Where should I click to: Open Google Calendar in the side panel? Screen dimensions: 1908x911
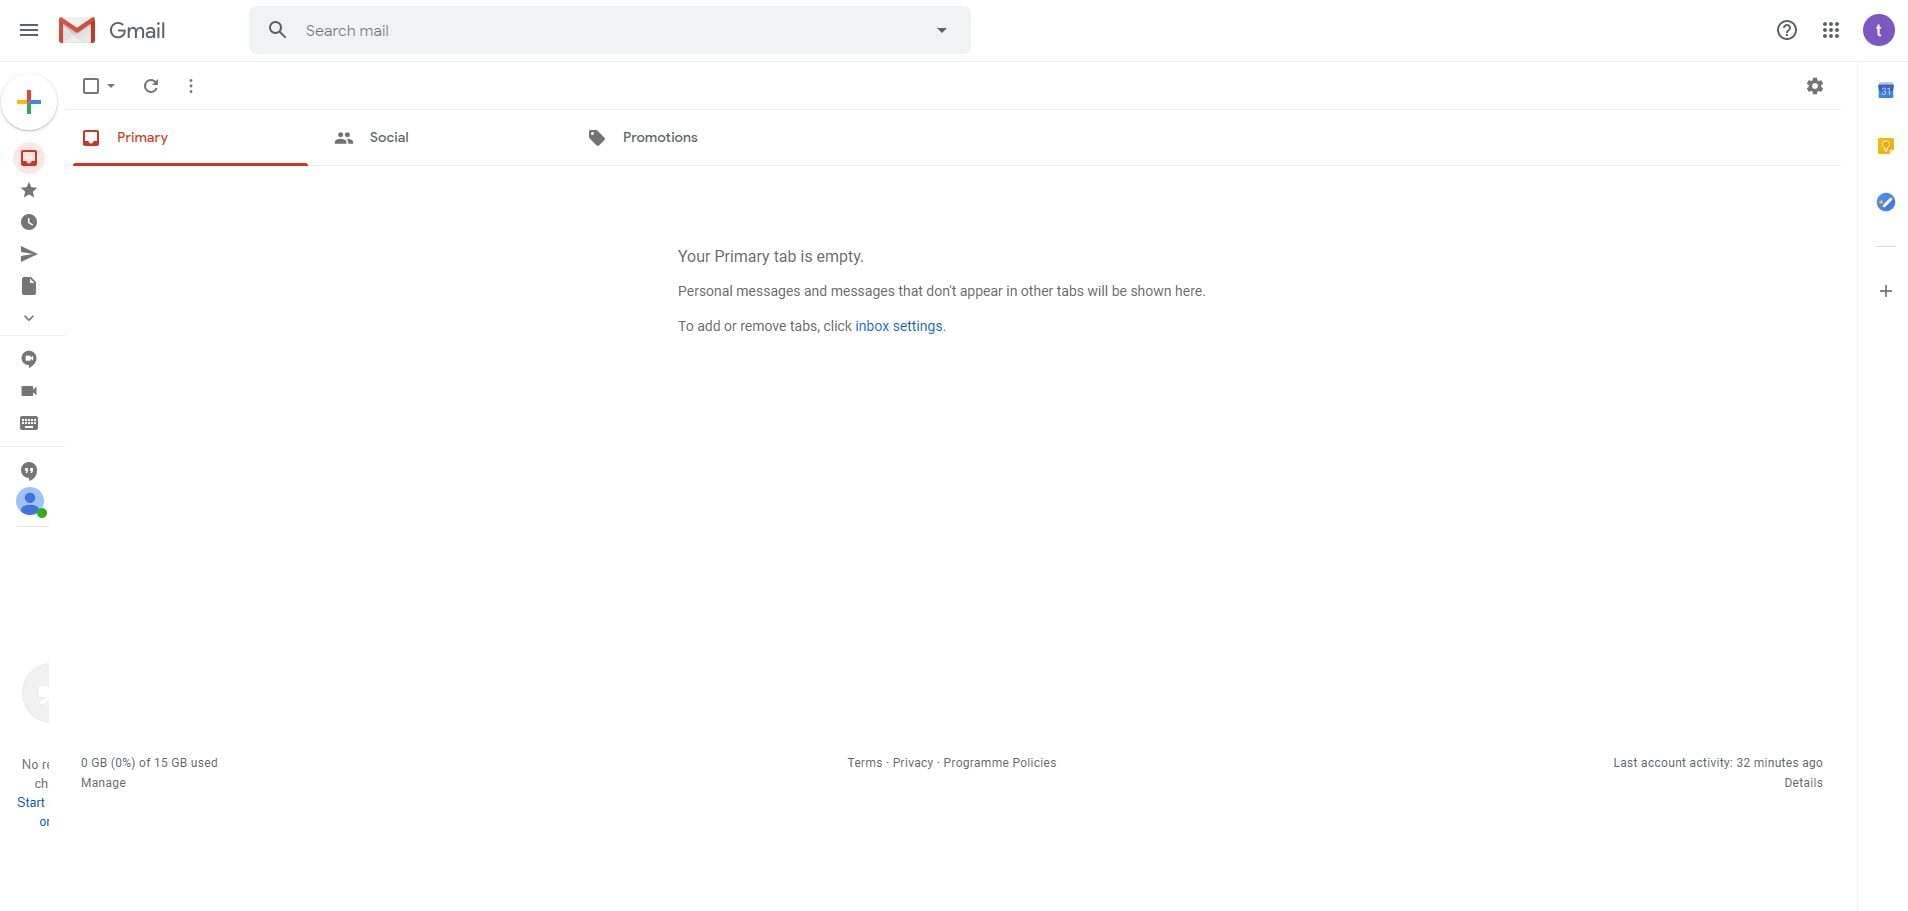1886,89
